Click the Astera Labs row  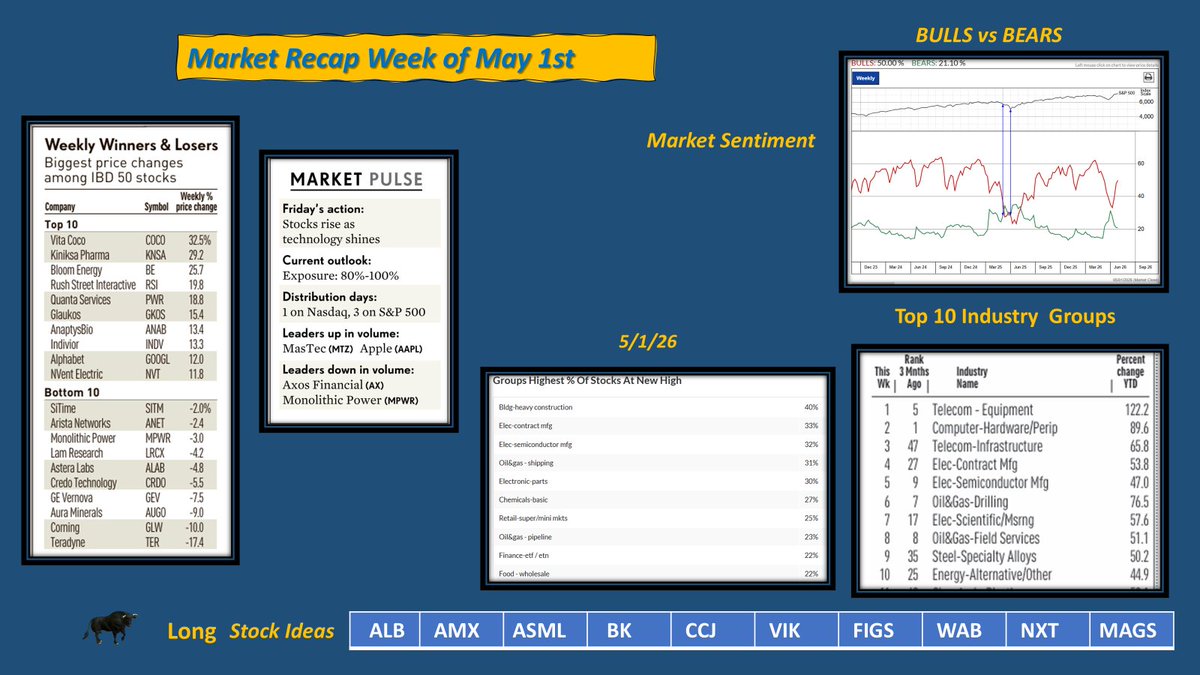pos(129,468)
